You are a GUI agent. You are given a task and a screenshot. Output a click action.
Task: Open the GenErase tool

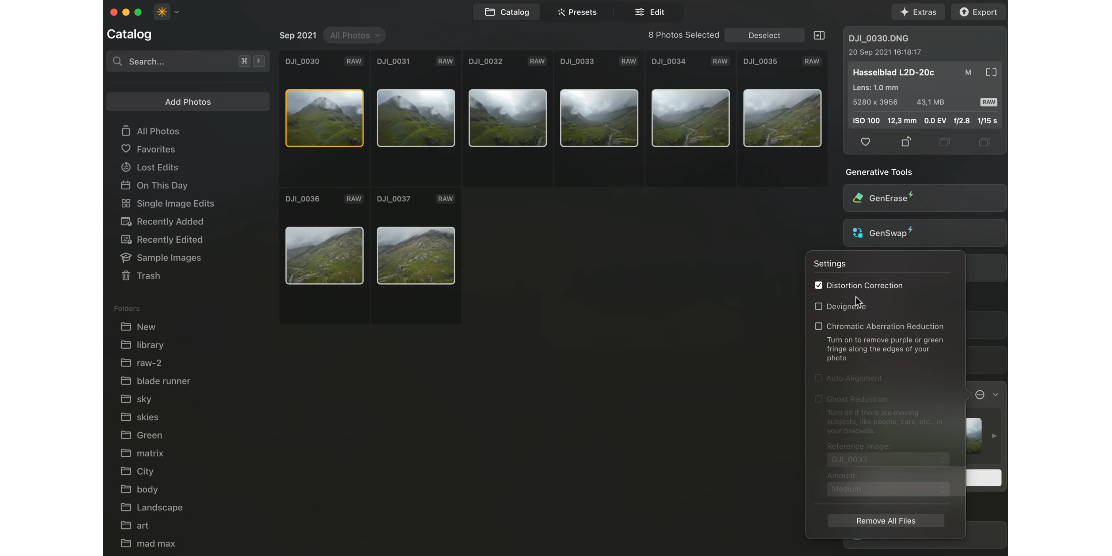pyautogui.click(x=924, y=198)
